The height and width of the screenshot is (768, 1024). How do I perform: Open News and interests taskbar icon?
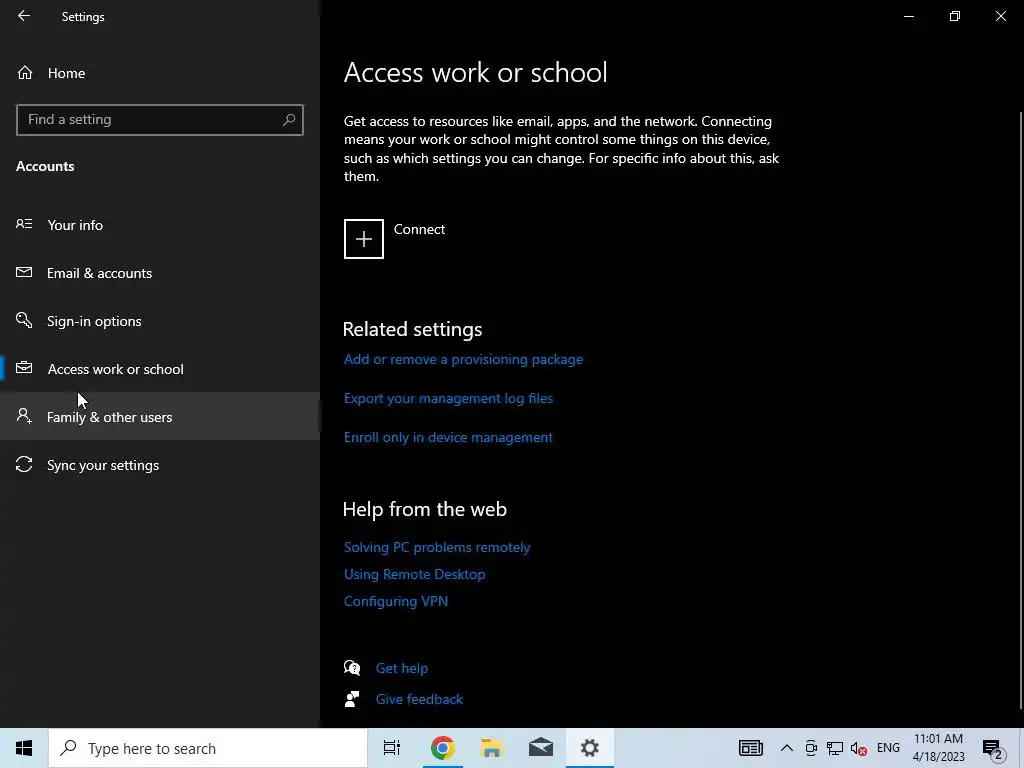tap(750, 748)
